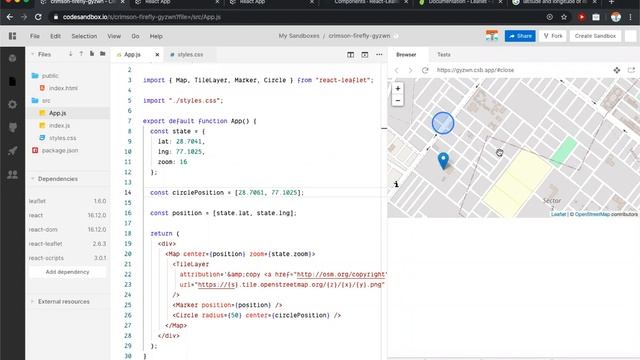
Task: Open the Go menu
Action: click(135, 36)
